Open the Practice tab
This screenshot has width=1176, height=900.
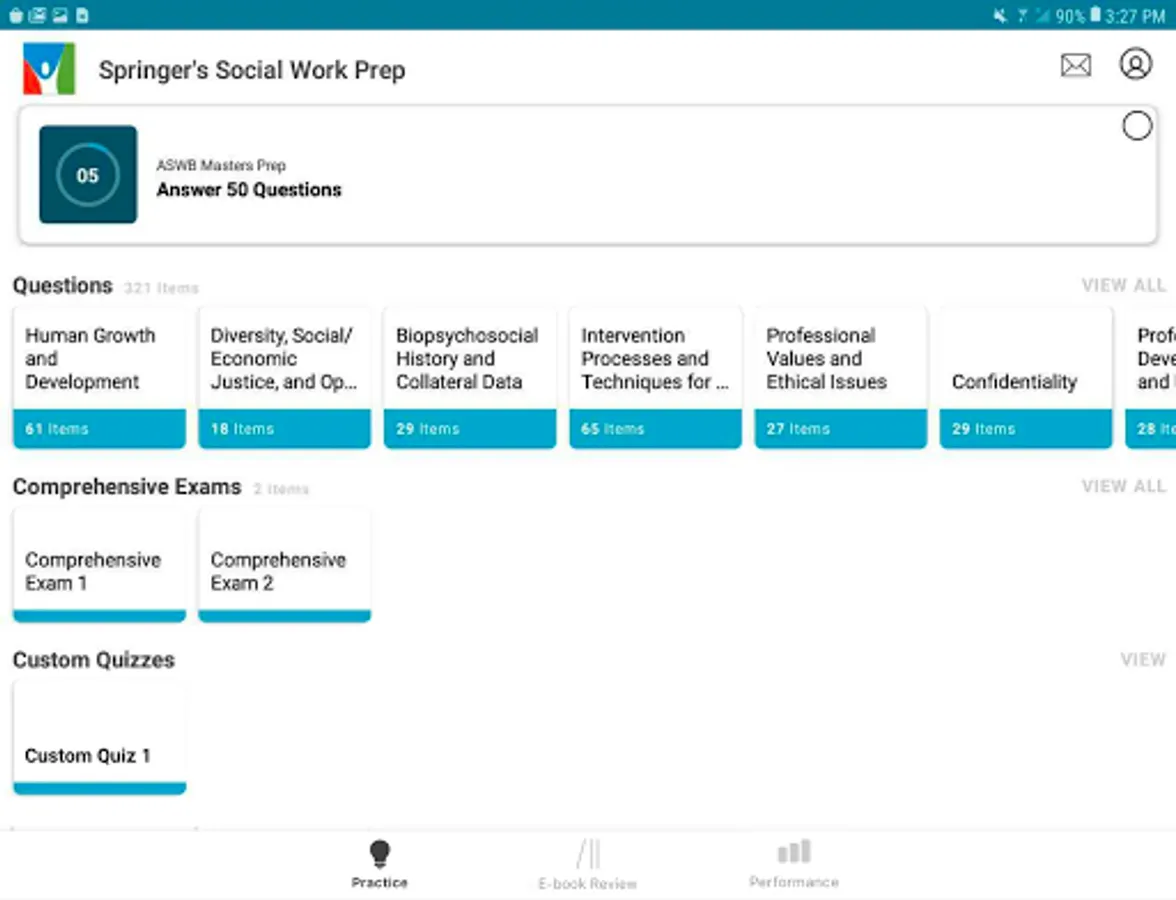380,864
